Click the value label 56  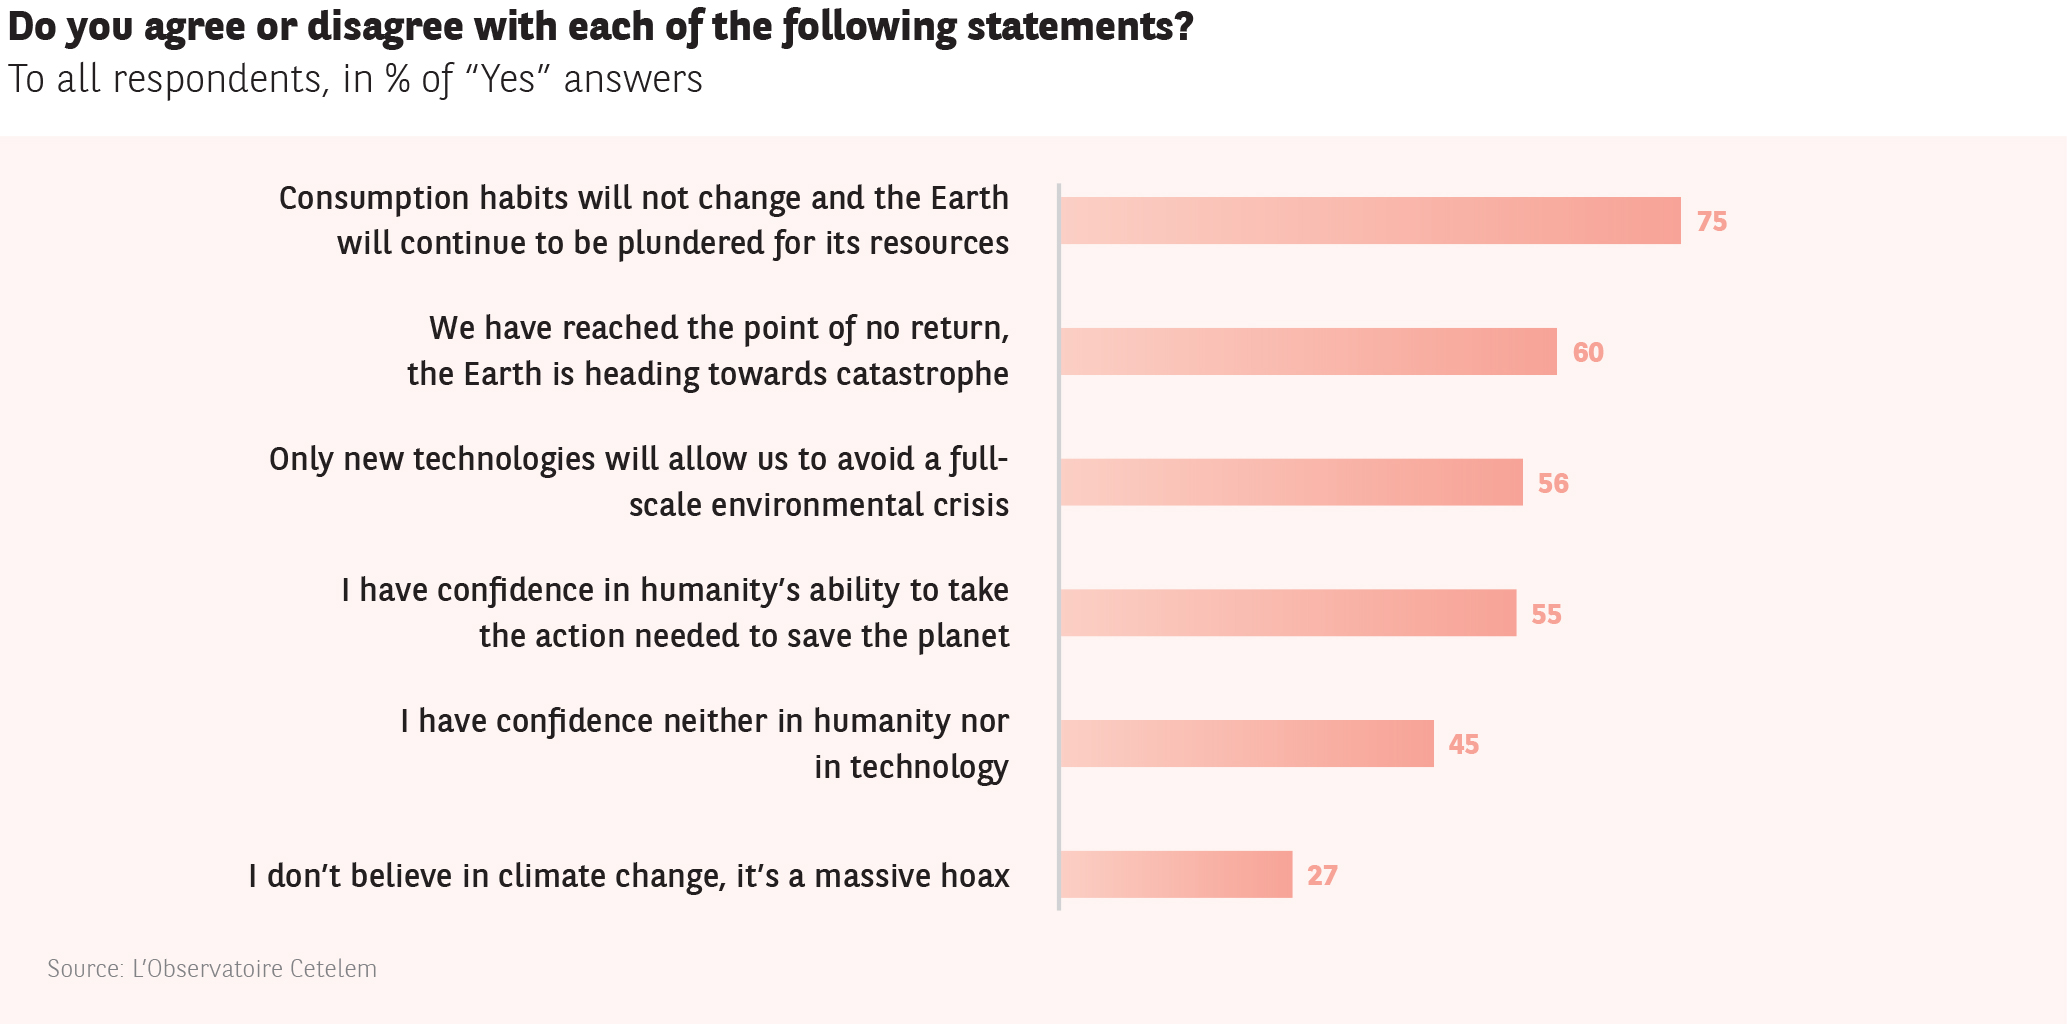click(1553, 484)
